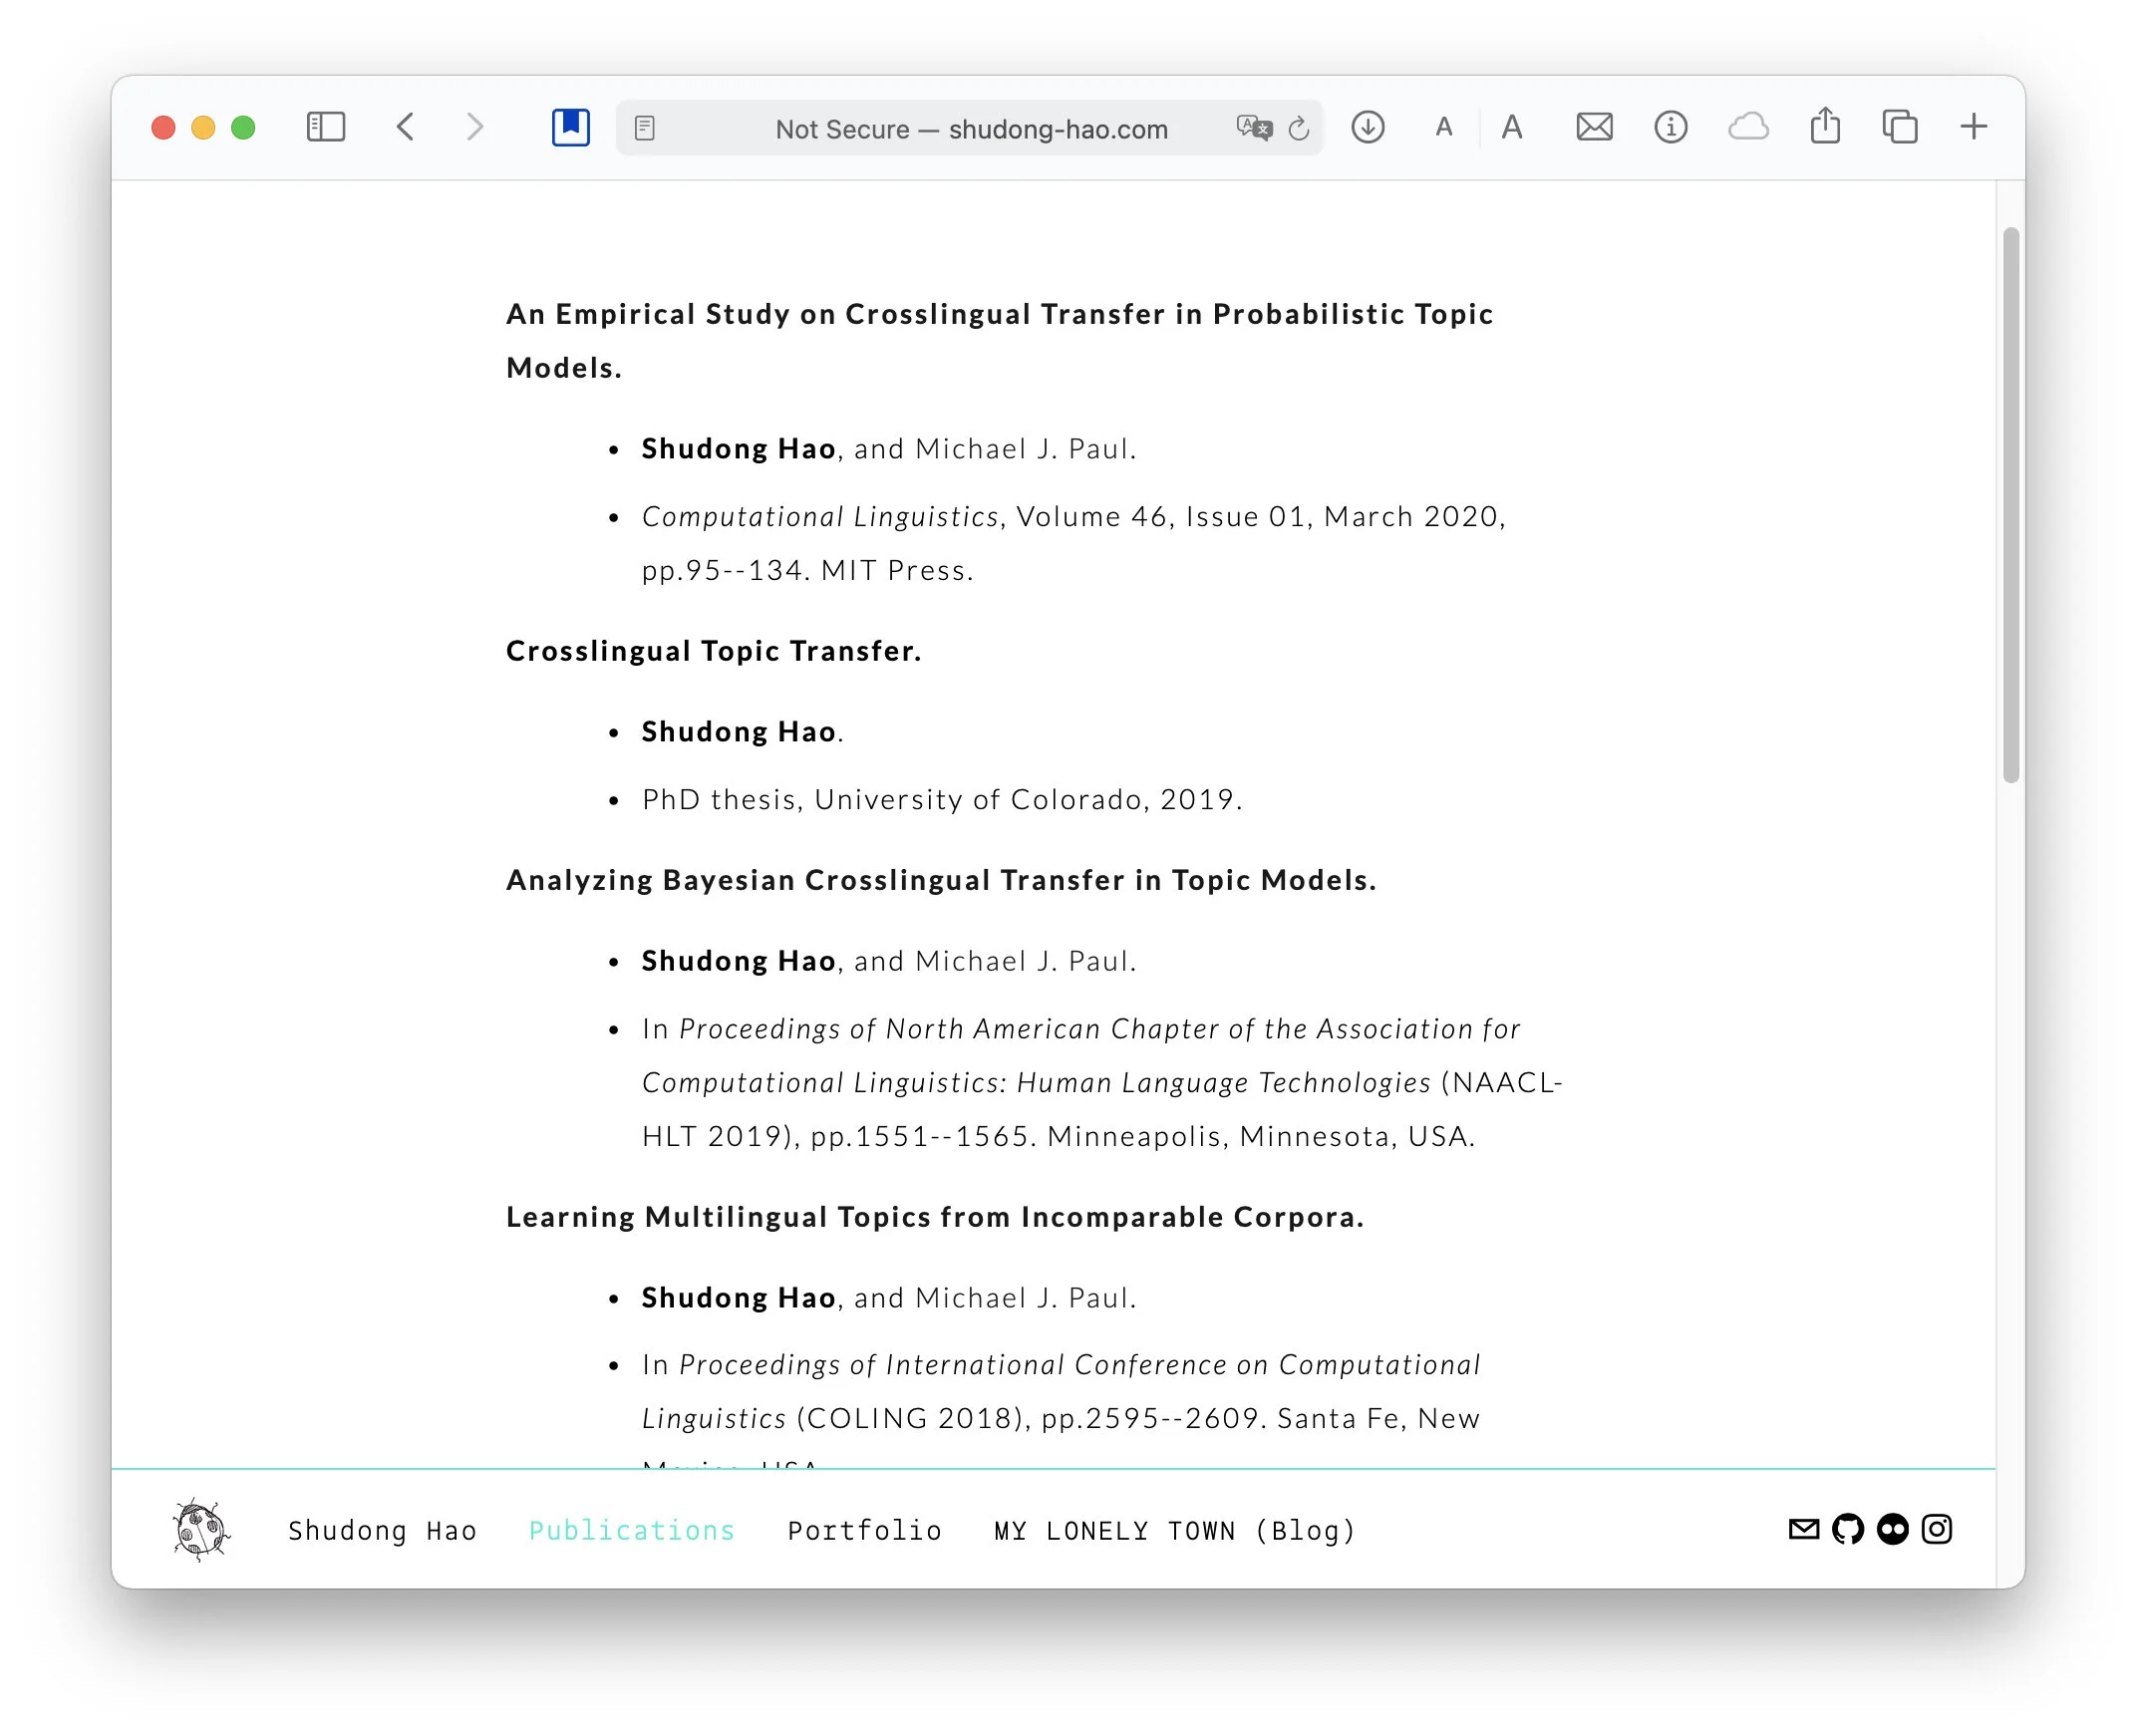Enter full screen with green button

243,127
